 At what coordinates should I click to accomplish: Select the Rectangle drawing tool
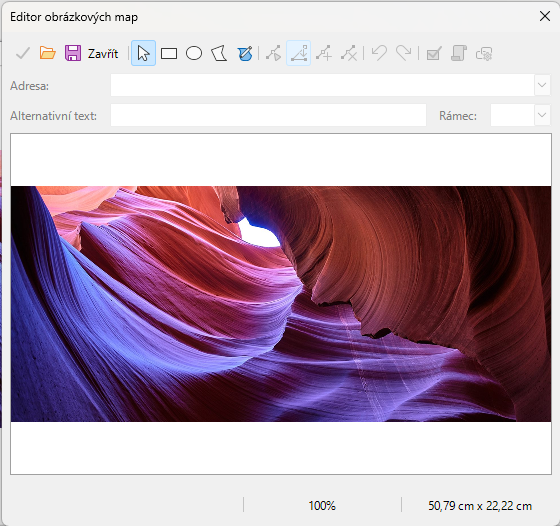click(169, 54)
